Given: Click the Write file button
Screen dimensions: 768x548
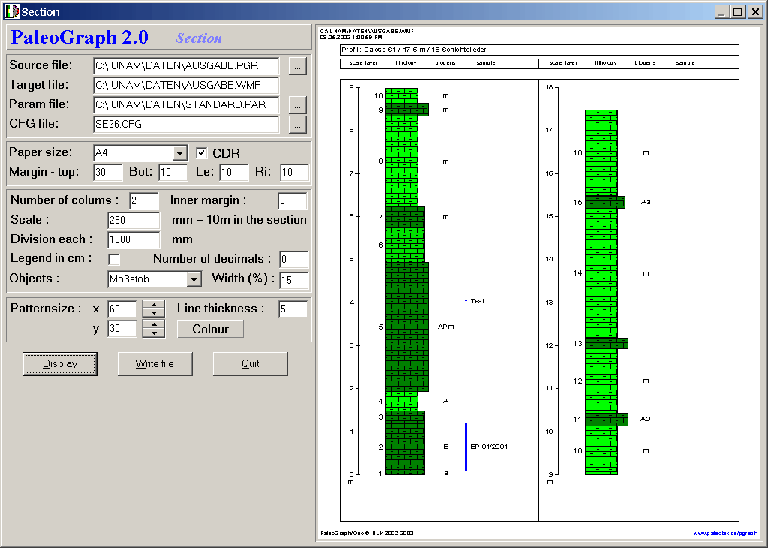Looking at the screenshot, I should pyautogui.click(x=155, y=364).
